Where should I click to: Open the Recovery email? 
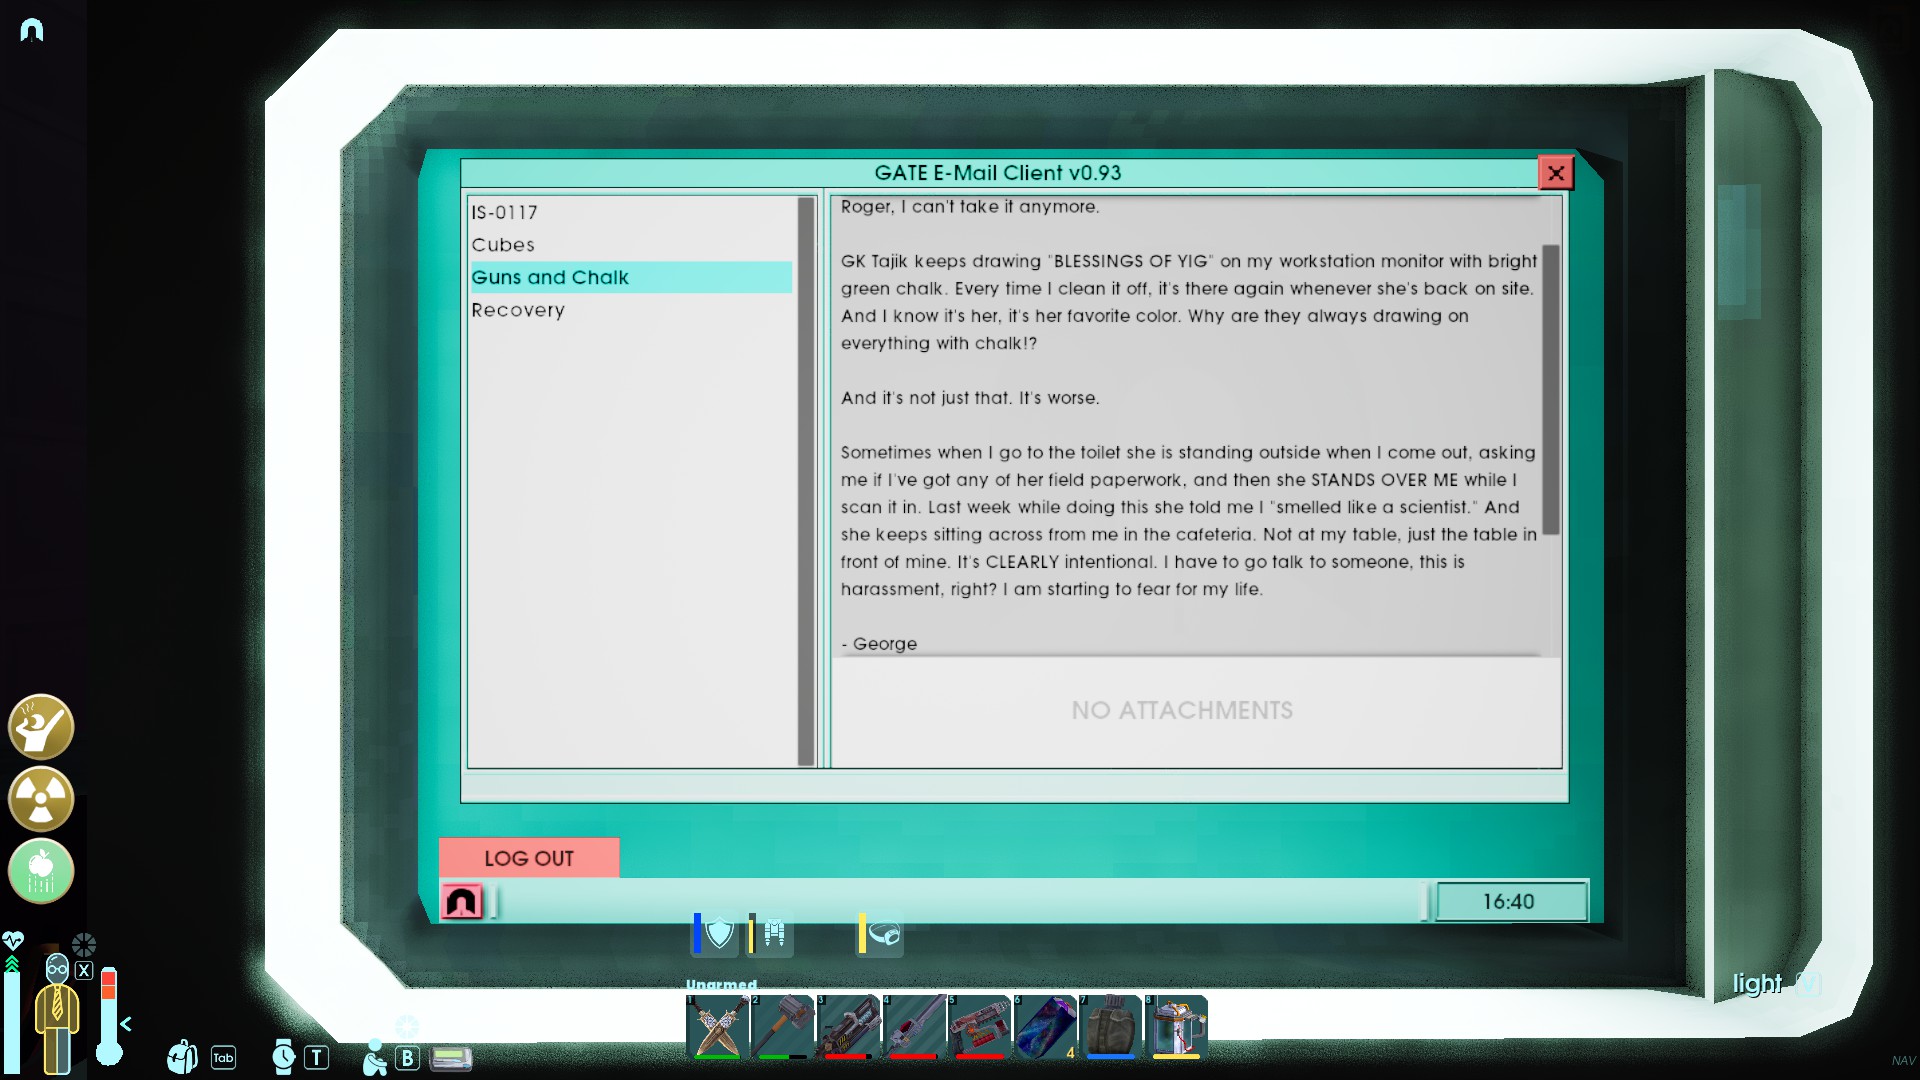click(631, 310)
